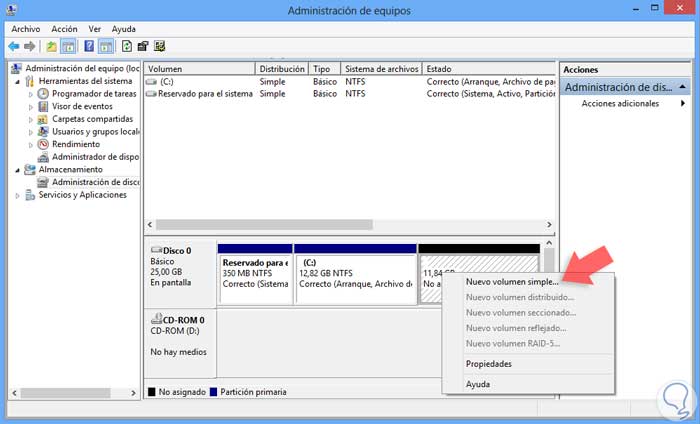Open the Ayuda menu in menu bar
Viewport: 700px width, 424px height.
(x=124, y=29)
